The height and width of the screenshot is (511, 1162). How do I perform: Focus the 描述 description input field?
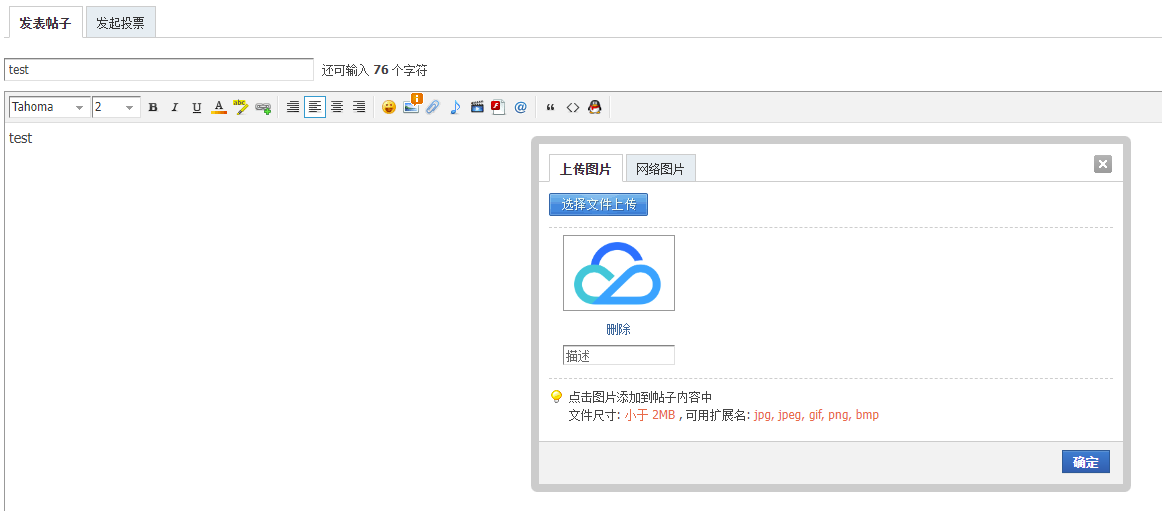click(619, 355)
